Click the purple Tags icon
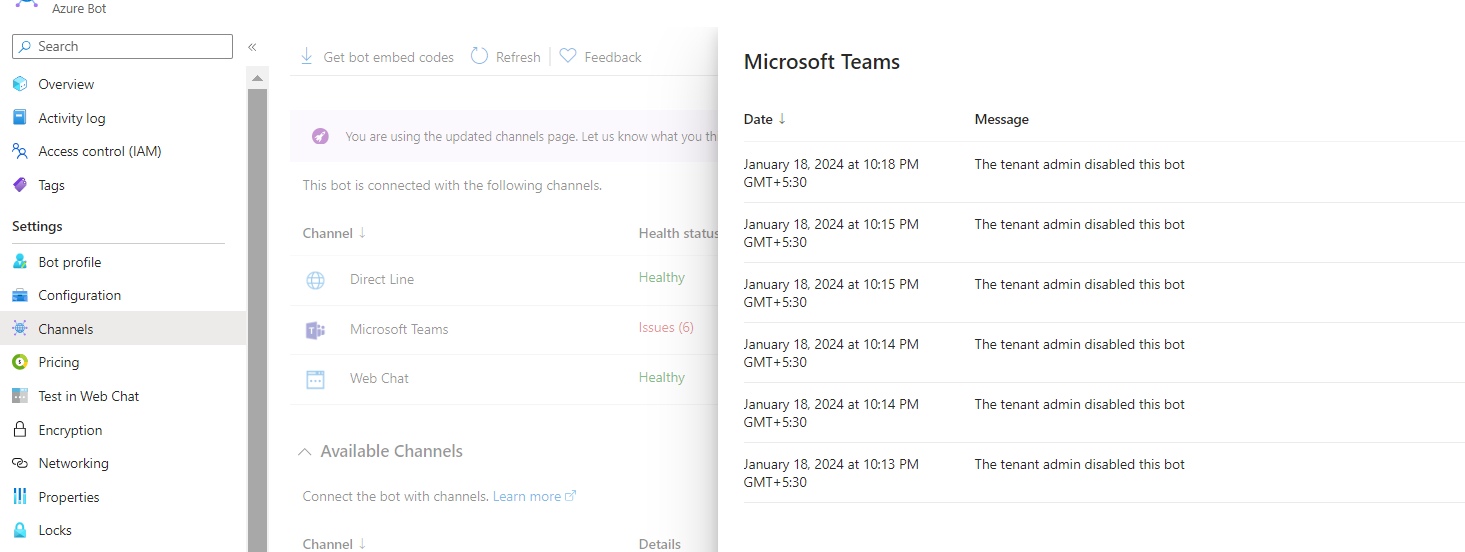Image resolution: width=1465 pixels, height=552 pixels. point(20,185)
